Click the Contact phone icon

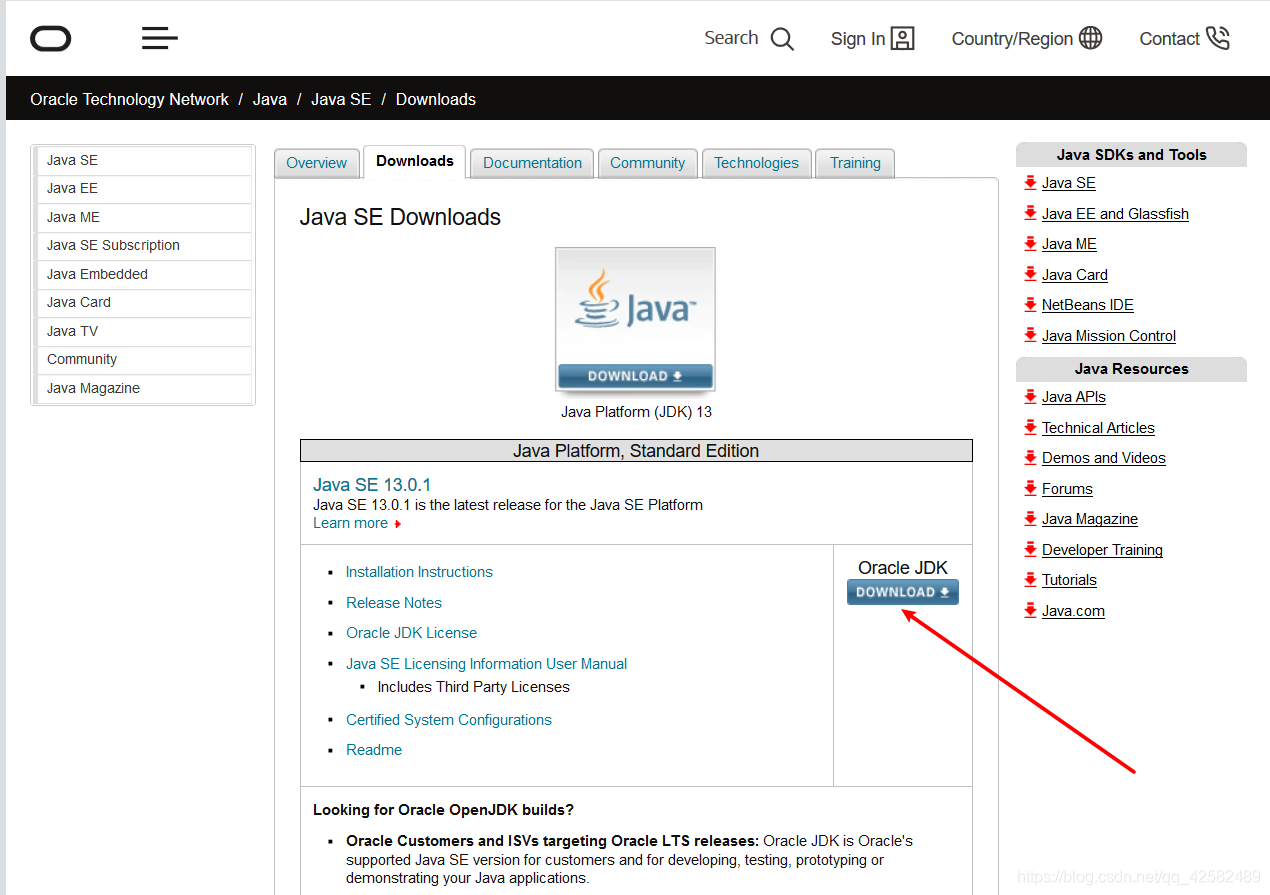coord(1217,38)
